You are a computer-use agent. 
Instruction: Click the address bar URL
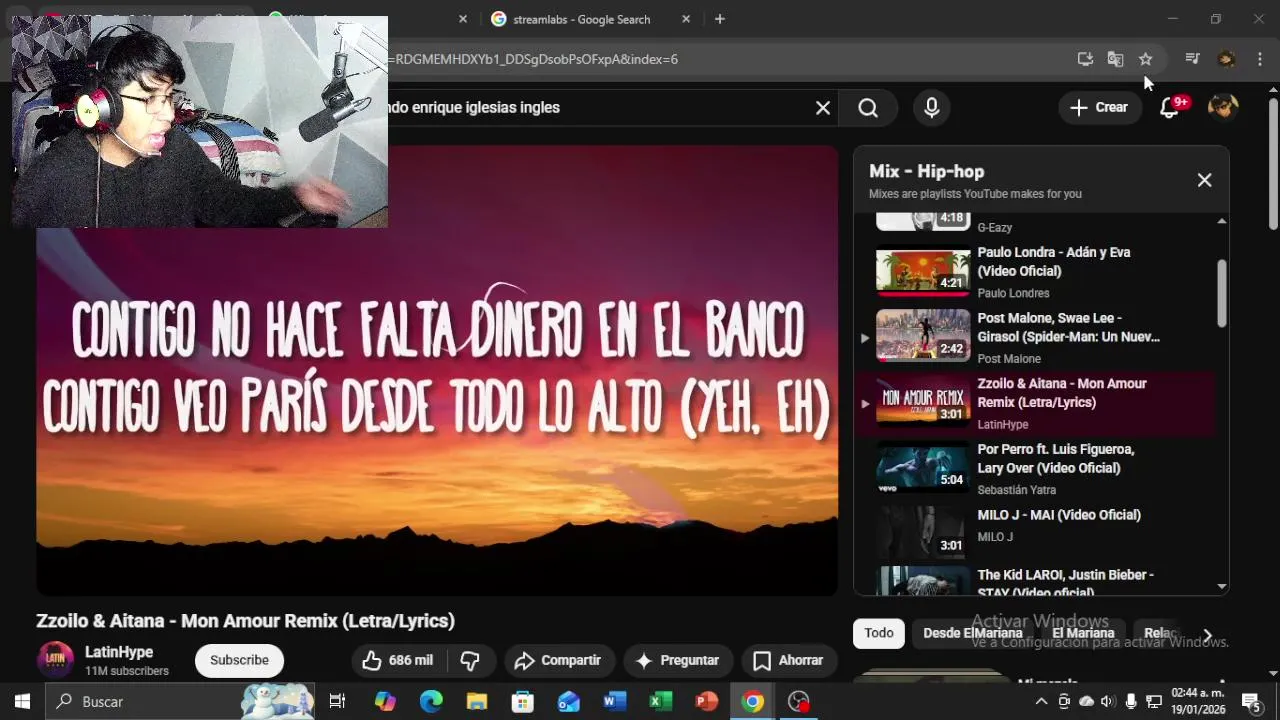point(533,59)
